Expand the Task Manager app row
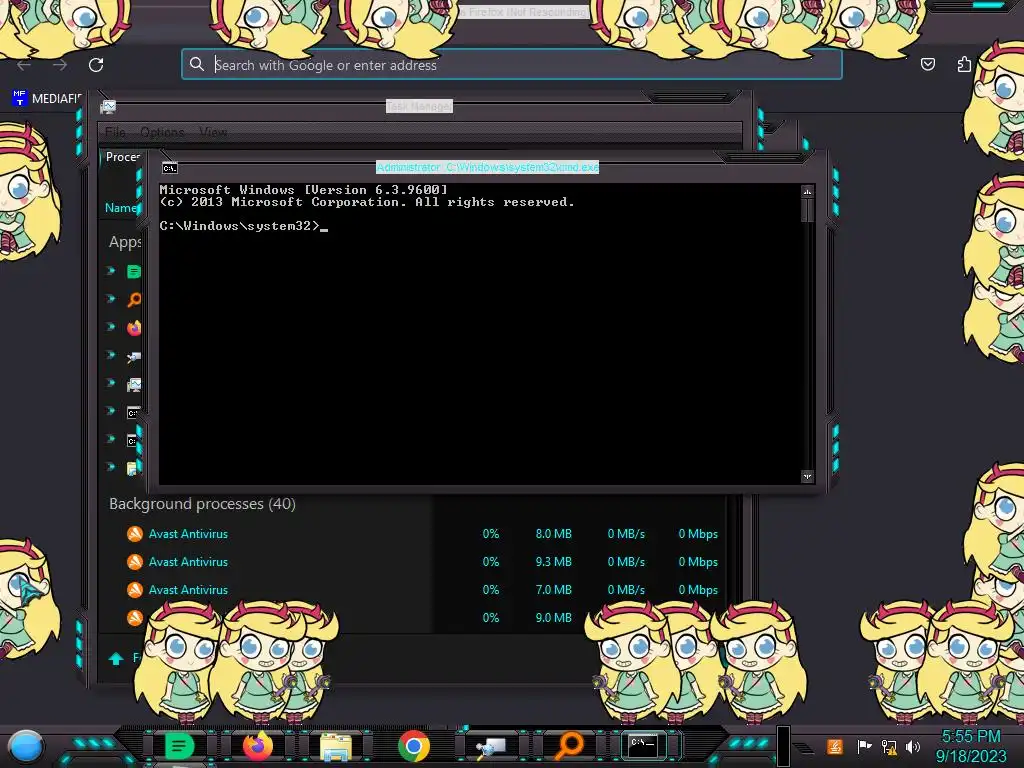 111,383
